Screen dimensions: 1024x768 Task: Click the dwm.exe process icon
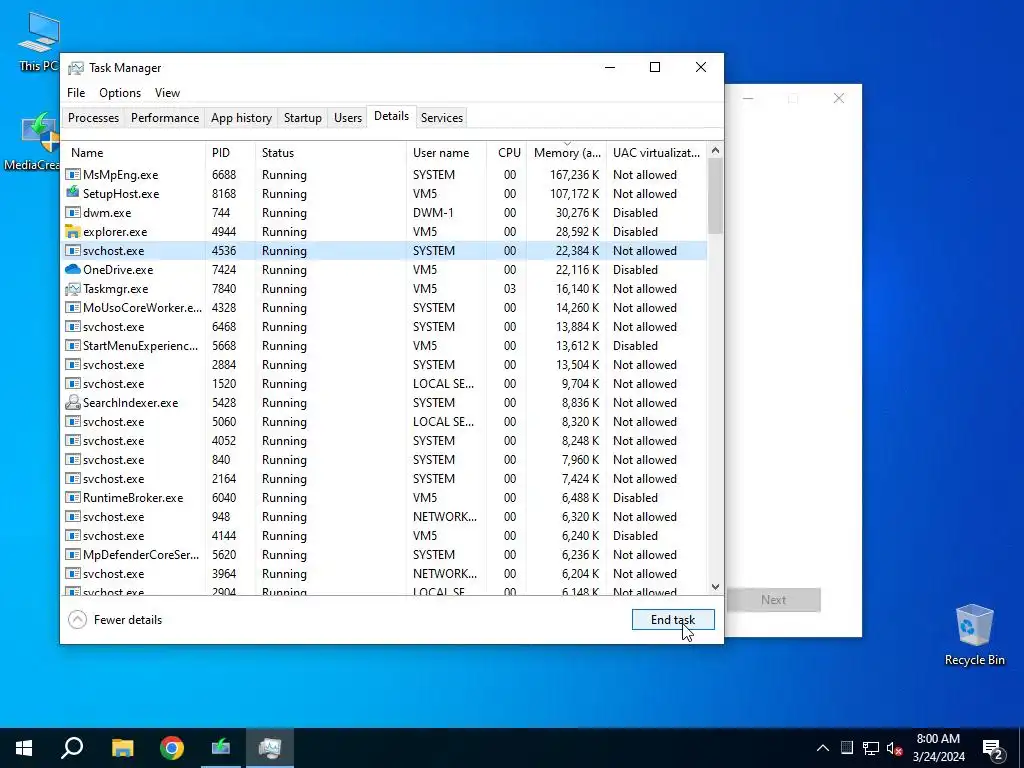[72, 213]
